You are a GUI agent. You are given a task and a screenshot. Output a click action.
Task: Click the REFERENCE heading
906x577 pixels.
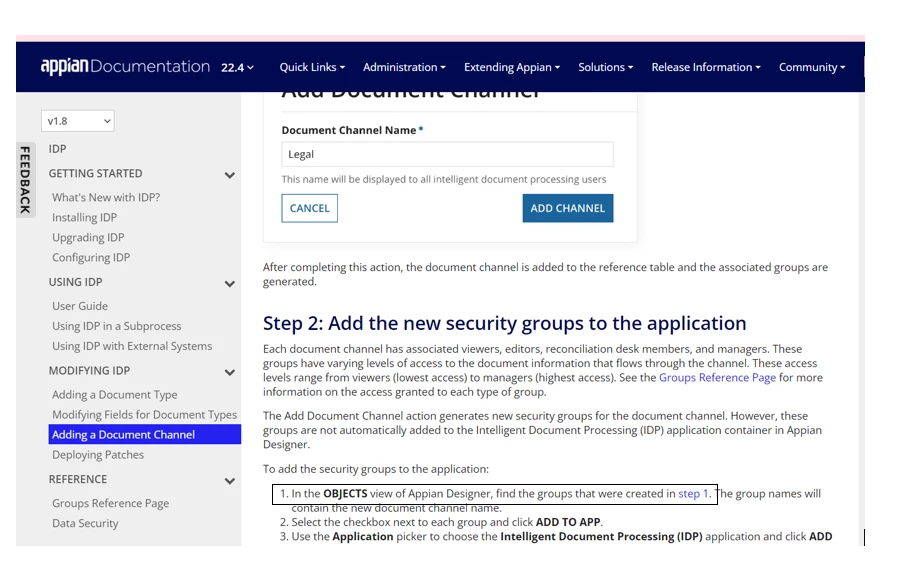[x=77, y=479]
